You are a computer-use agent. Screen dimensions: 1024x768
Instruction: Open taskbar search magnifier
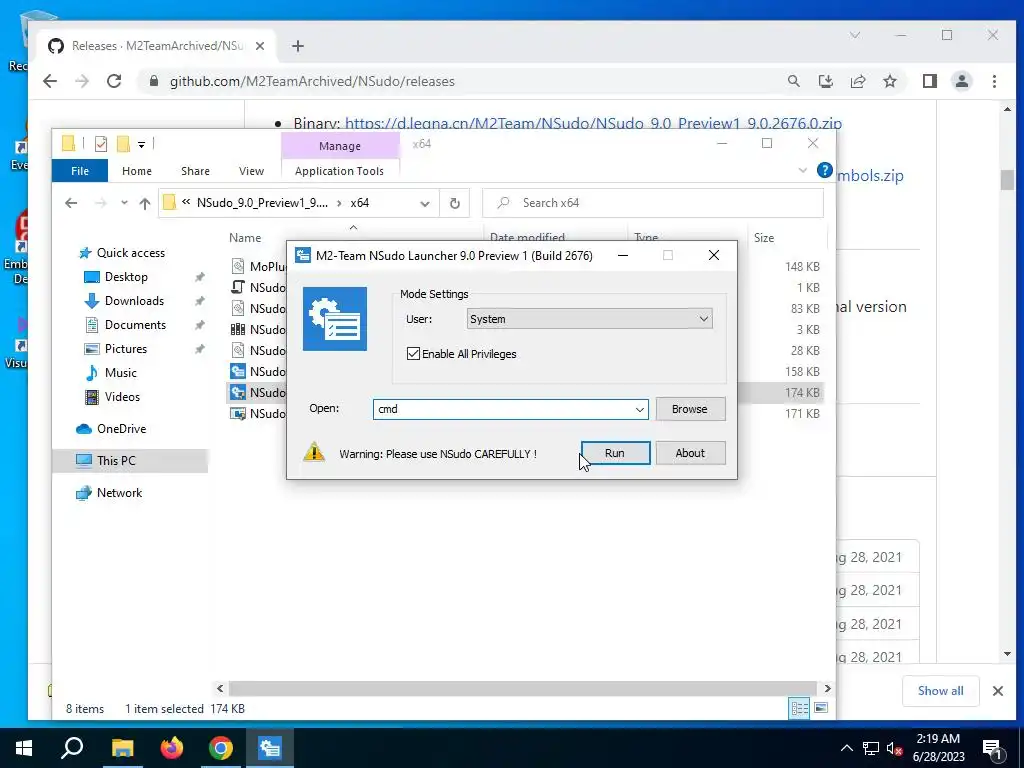pos(72,748)
